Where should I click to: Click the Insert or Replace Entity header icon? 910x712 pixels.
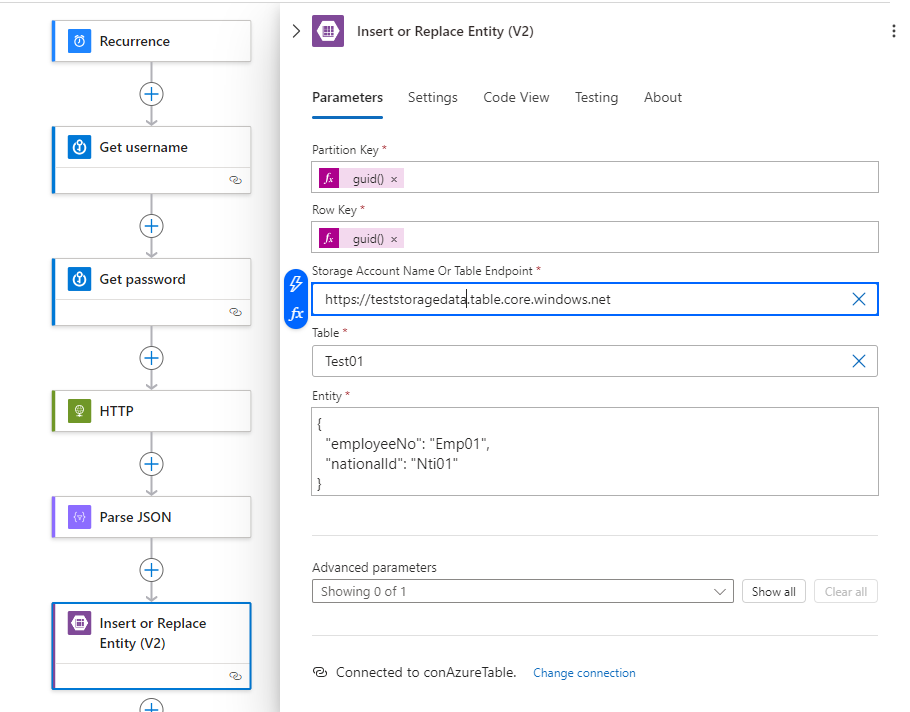click(327, 31)
